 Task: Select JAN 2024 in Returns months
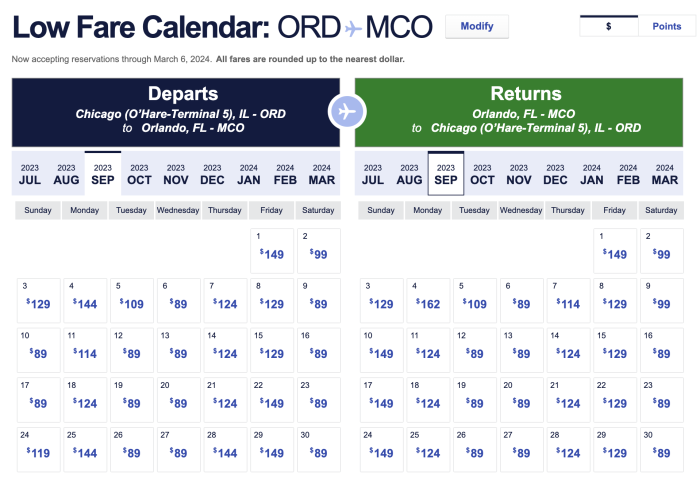click(591, 174)
